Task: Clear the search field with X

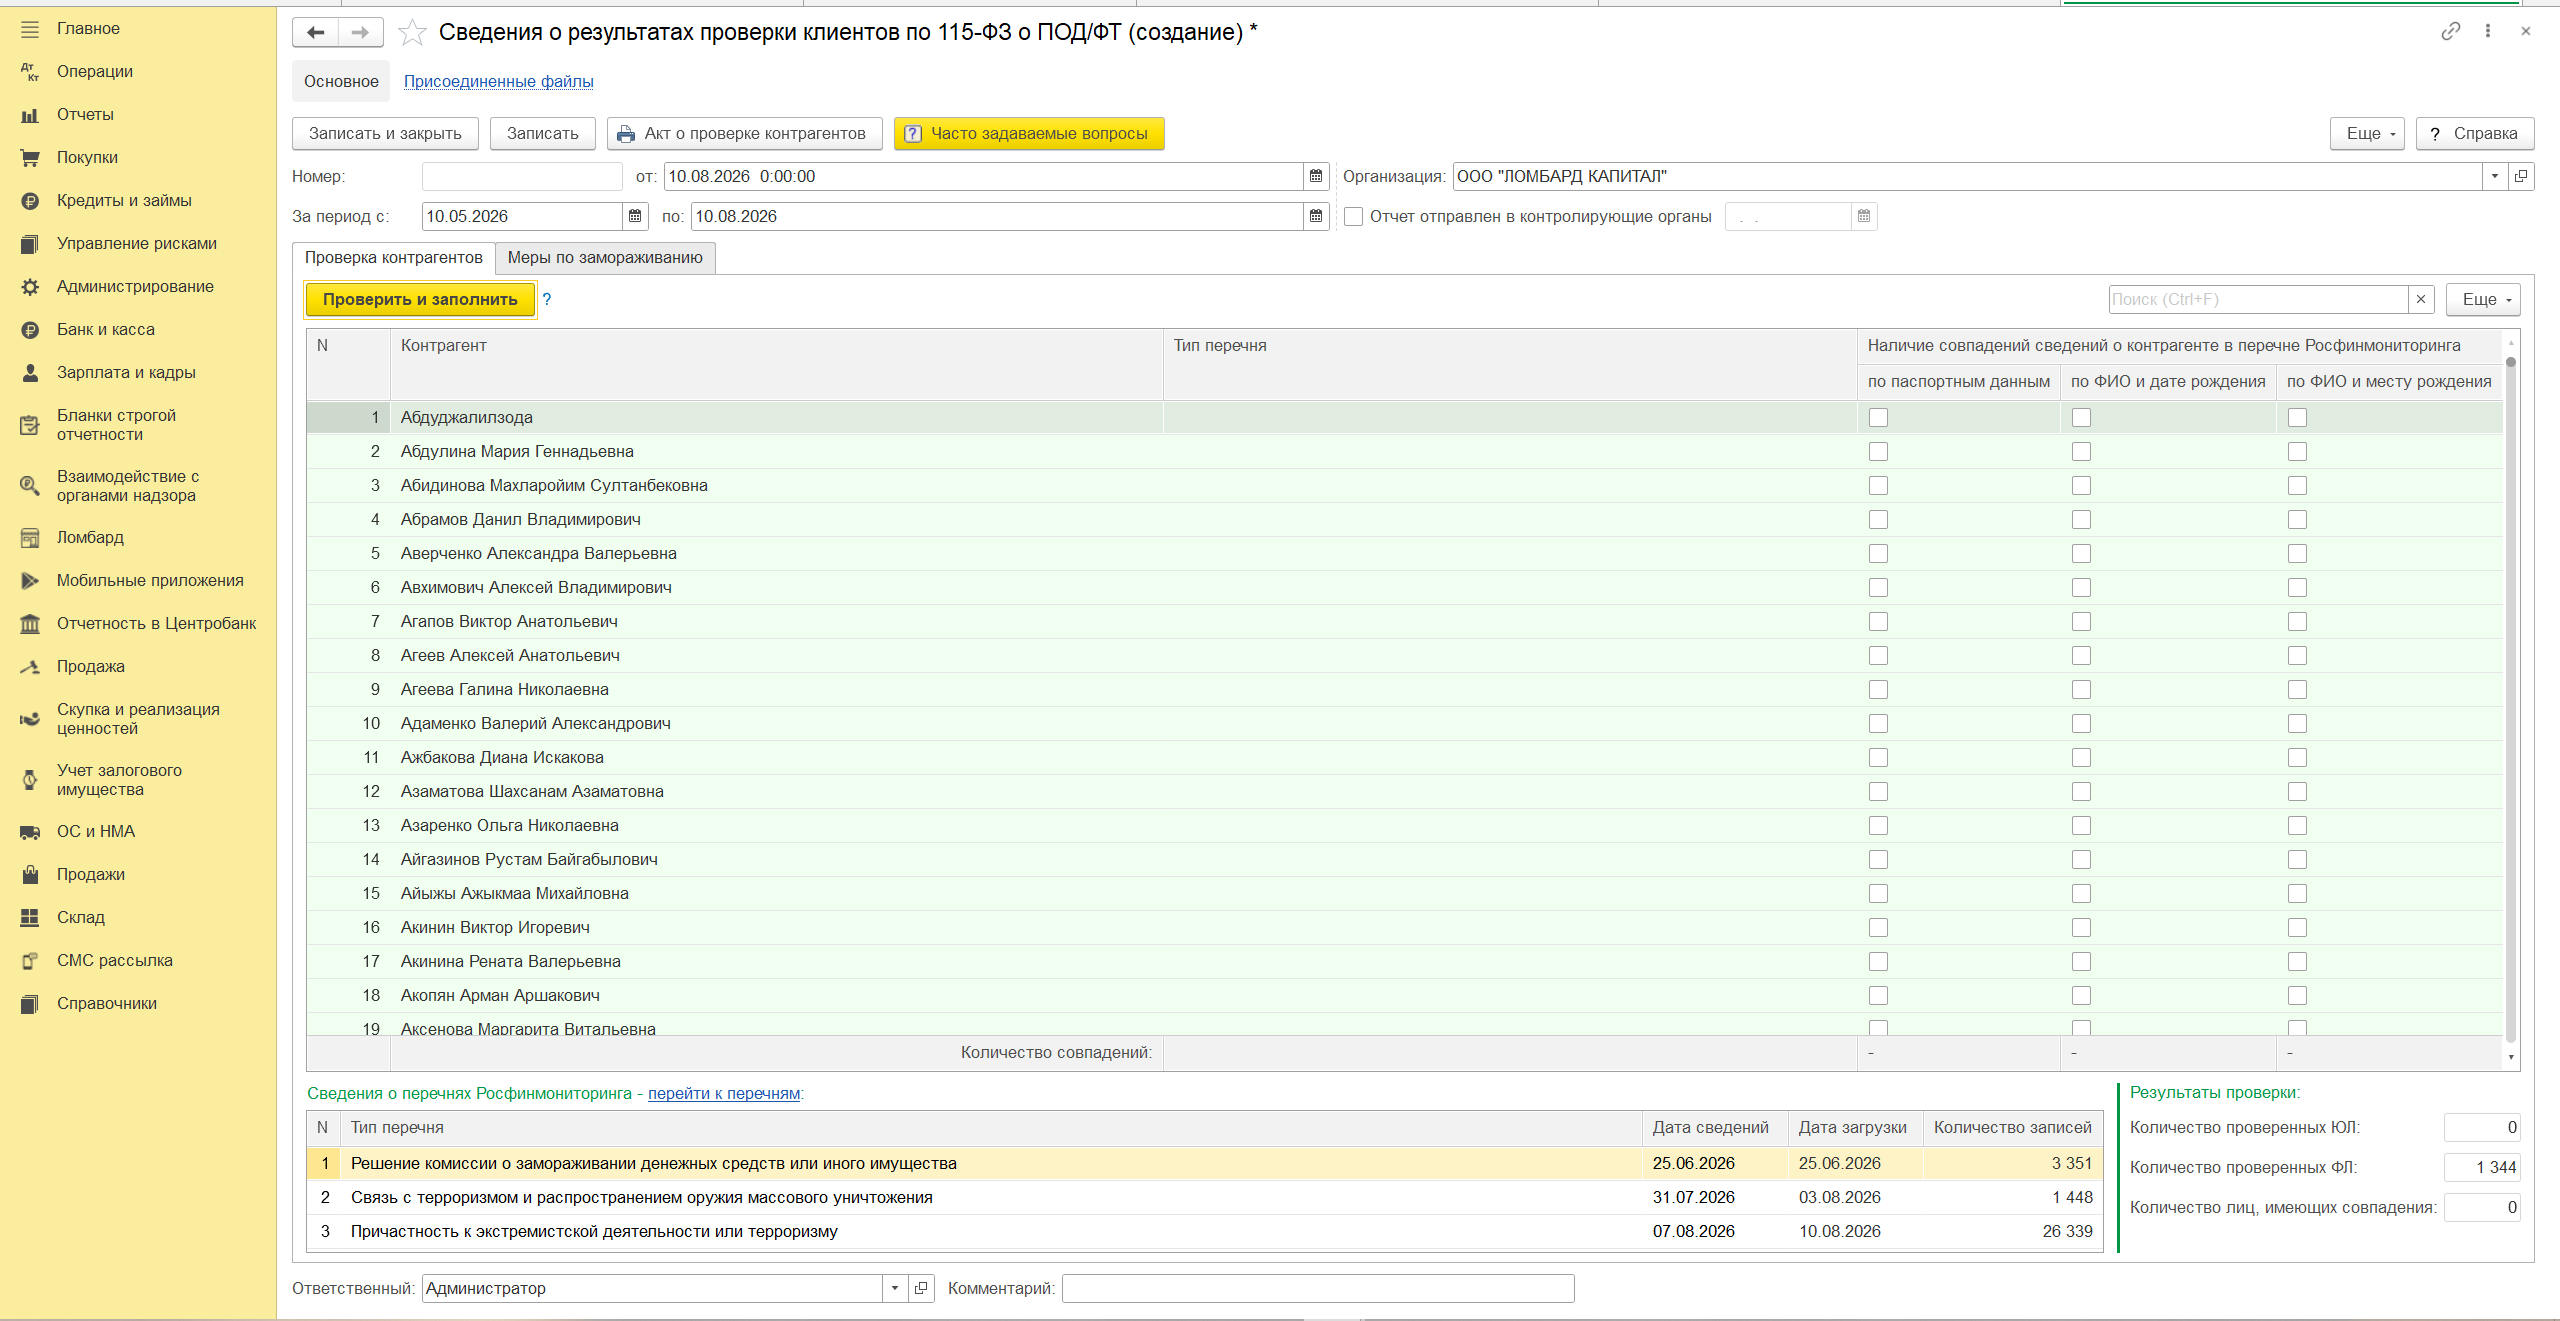Action: point(2420,299)
